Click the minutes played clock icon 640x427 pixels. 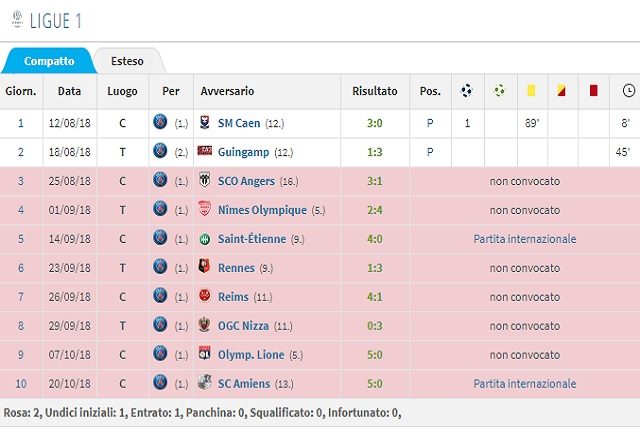coord(629,90)
